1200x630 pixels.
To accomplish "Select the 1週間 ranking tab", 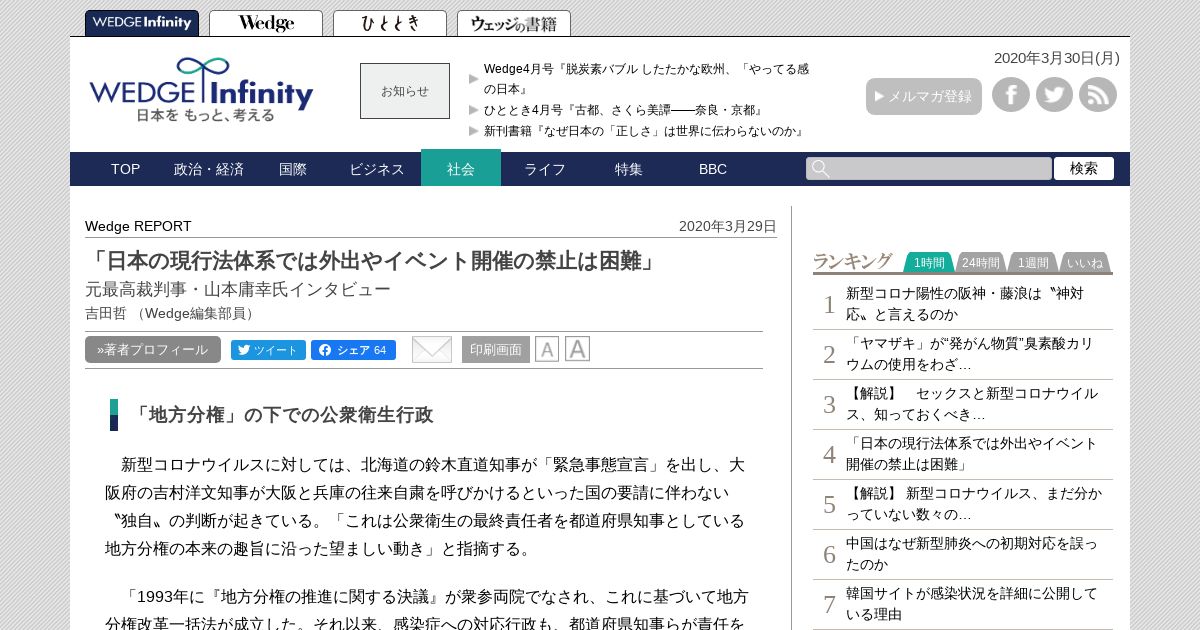I will [x=1033, y=262].
